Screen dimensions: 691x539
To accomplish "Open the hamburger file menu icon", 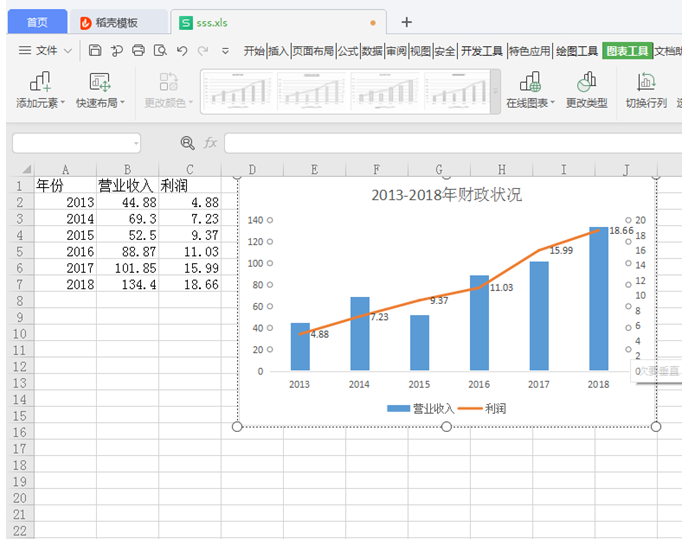I will [x=25, y=50].
